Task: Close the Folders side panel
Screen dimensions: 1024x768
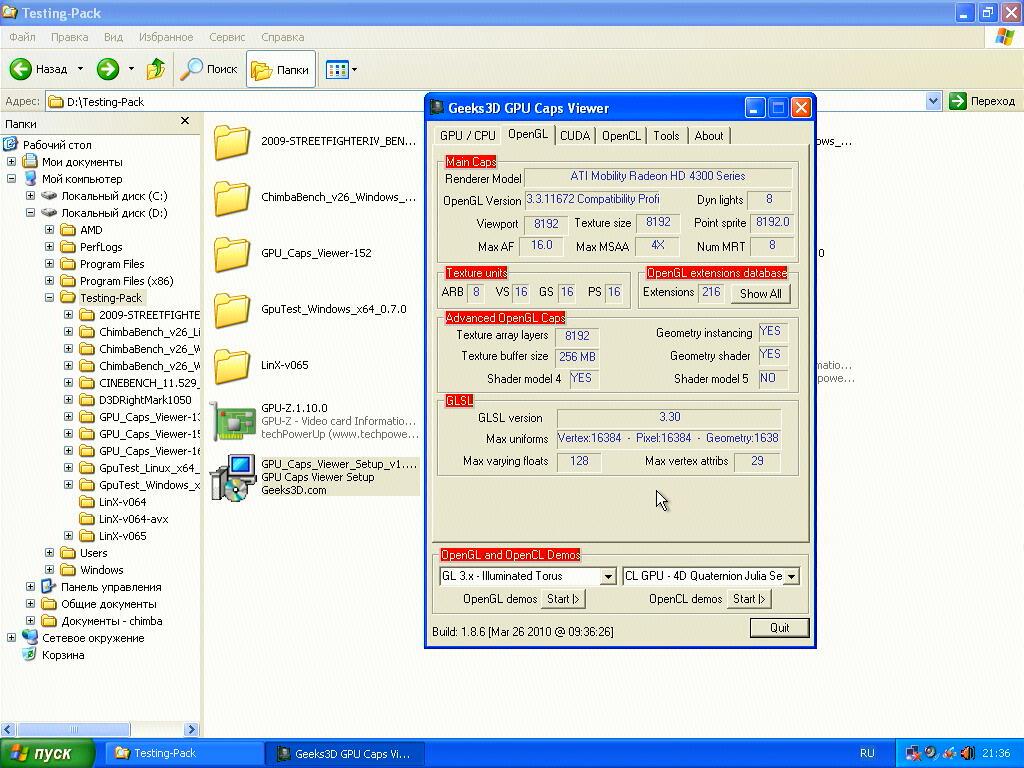Action: point(184,121)
